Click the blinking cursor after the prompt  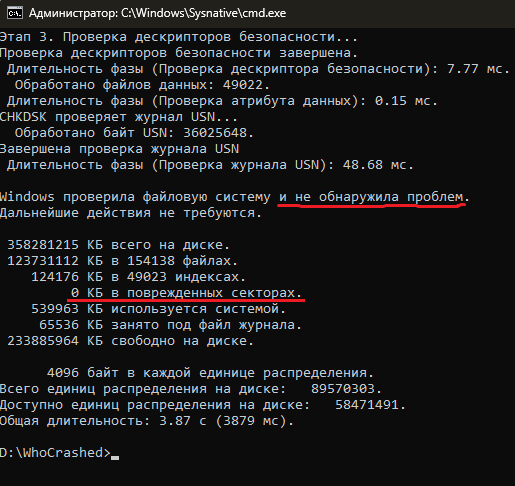point(115,458)
